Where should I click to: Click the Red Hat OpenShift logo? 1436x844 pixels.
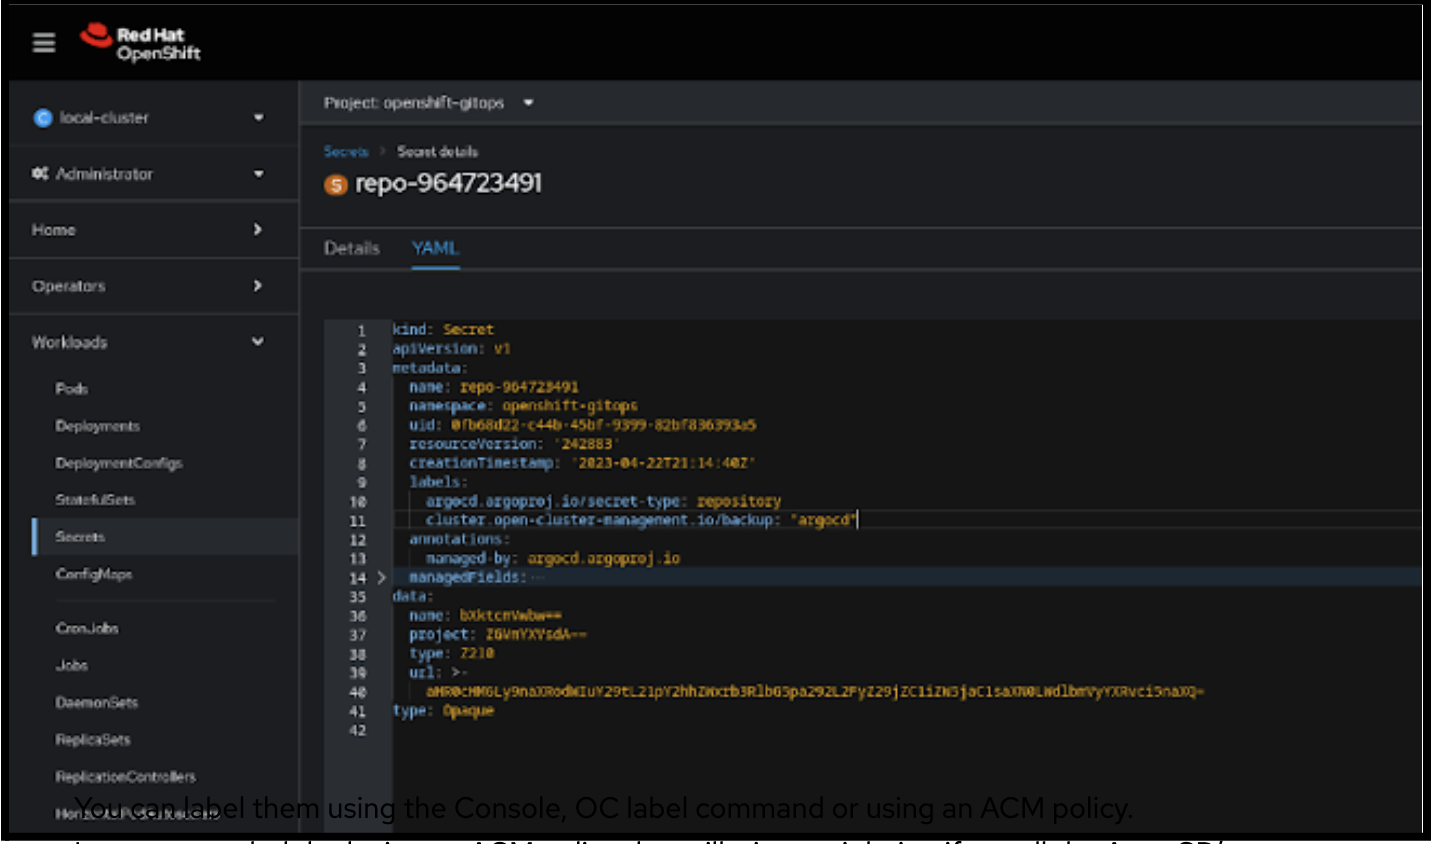click(140, 43)
